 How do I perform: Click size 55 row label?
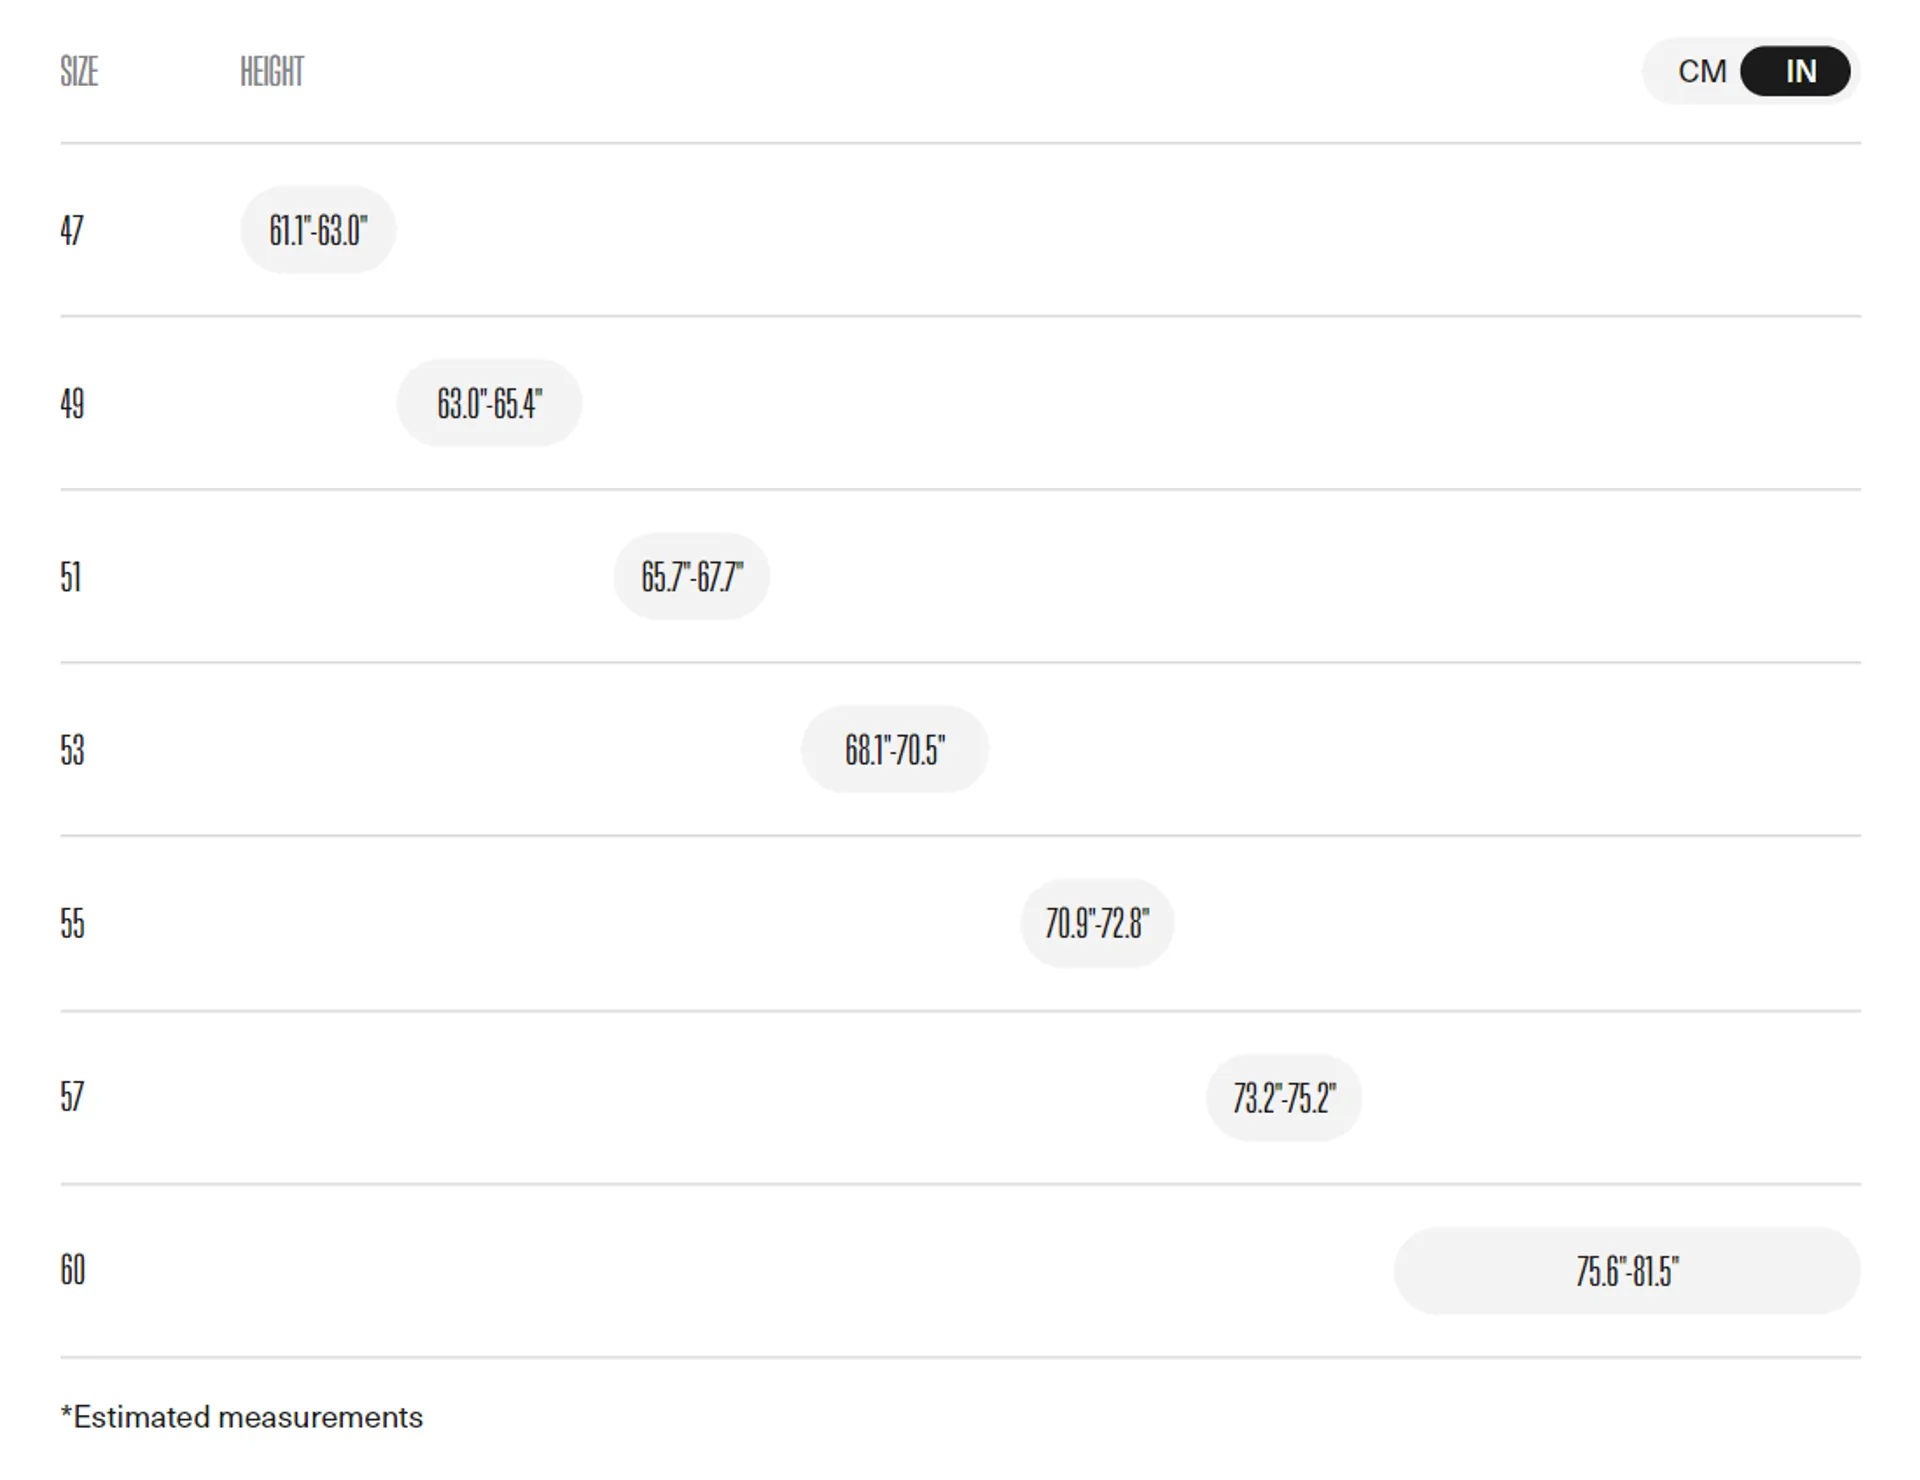(x=72, y=923)
